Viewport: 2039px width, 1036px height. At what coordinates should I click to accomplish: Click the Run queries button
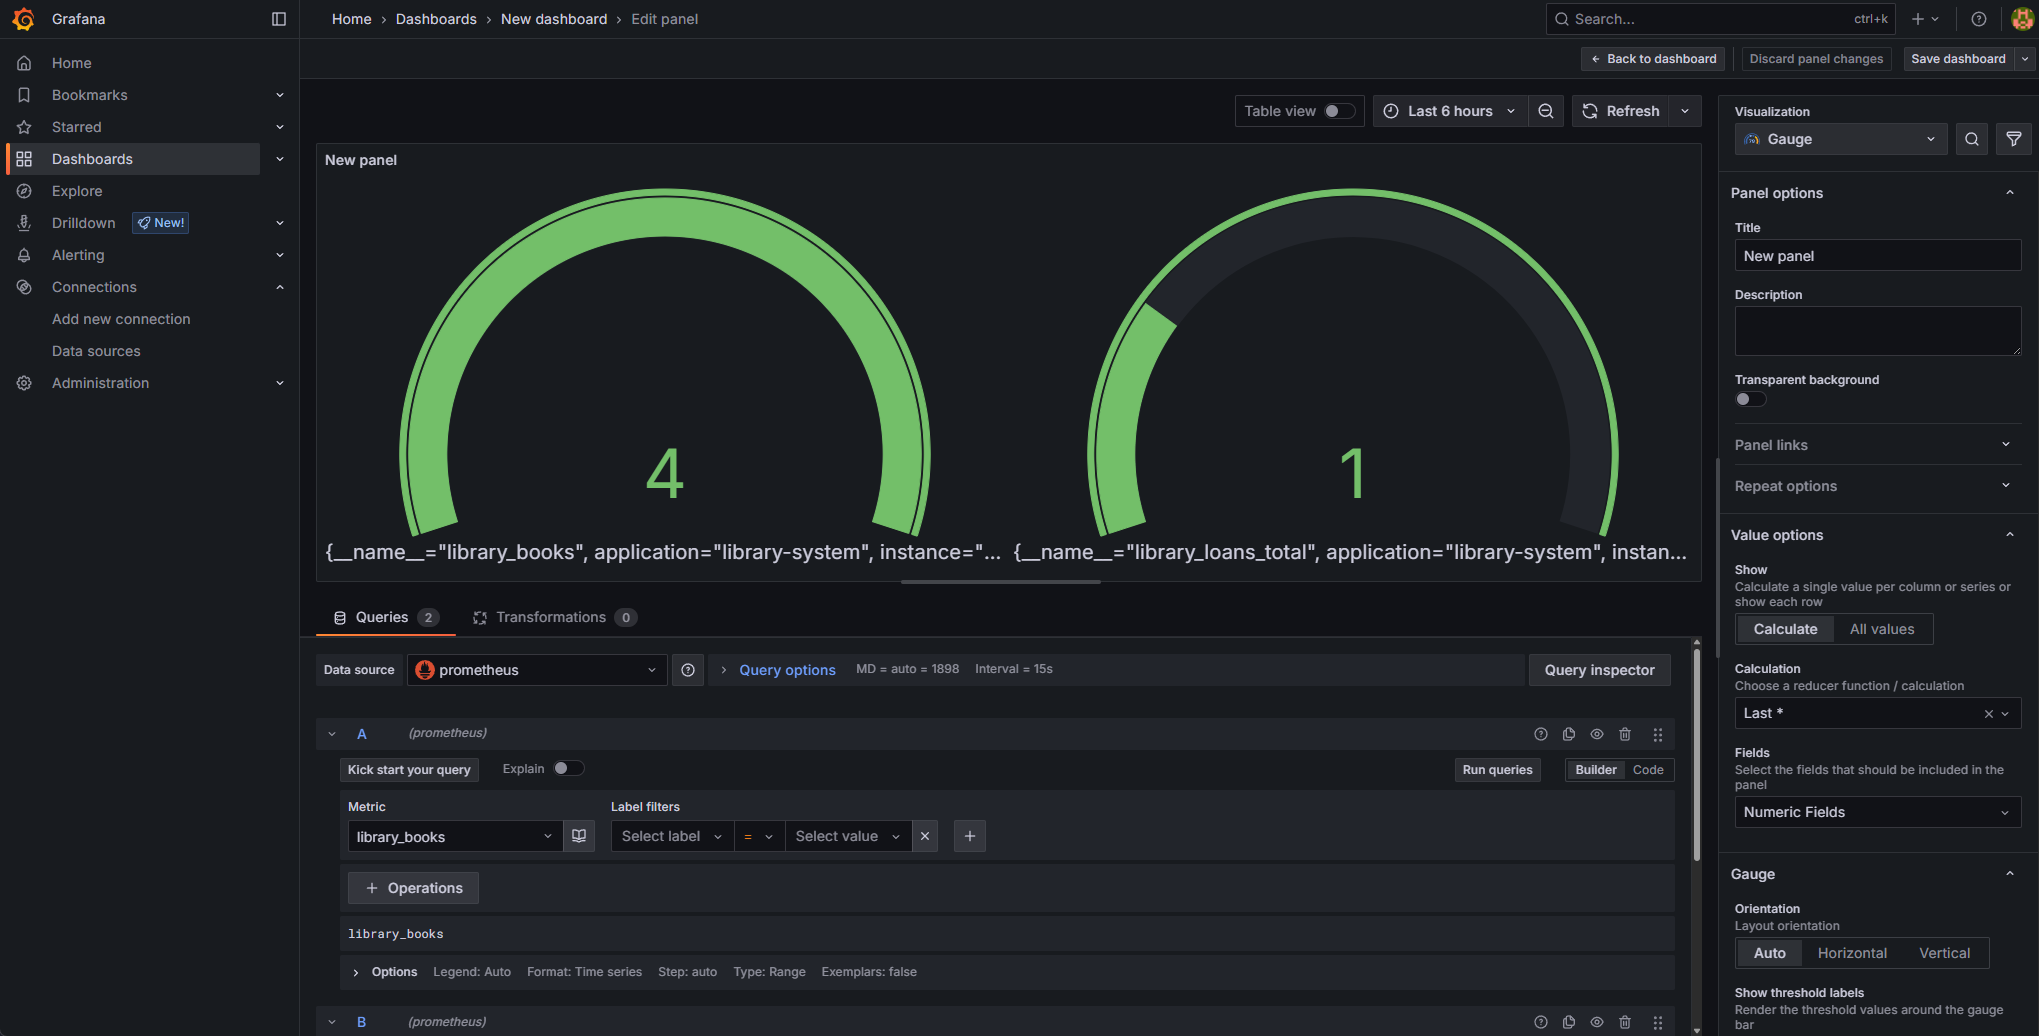click(x=1497, y=769)
